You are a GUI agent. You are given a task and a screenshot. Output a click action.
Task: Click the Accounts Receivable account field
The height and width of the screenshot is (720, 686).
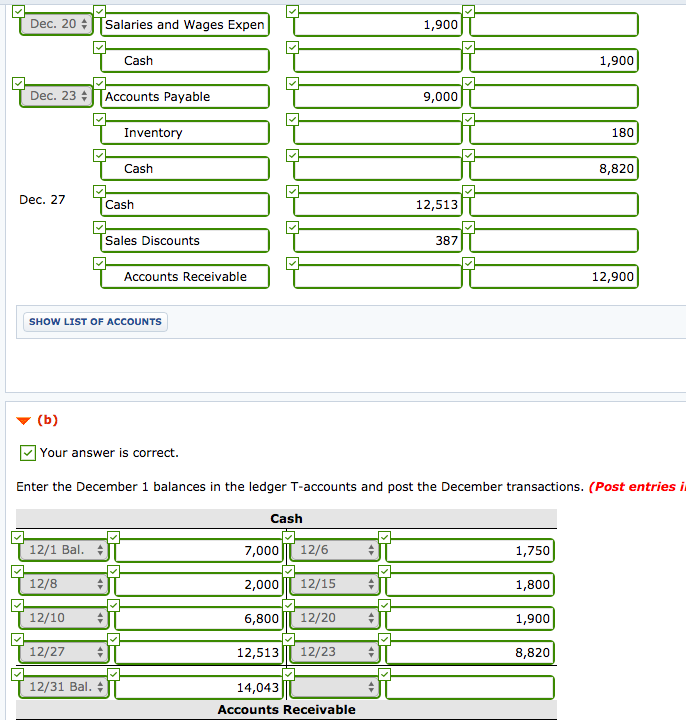tap(185, 276)
